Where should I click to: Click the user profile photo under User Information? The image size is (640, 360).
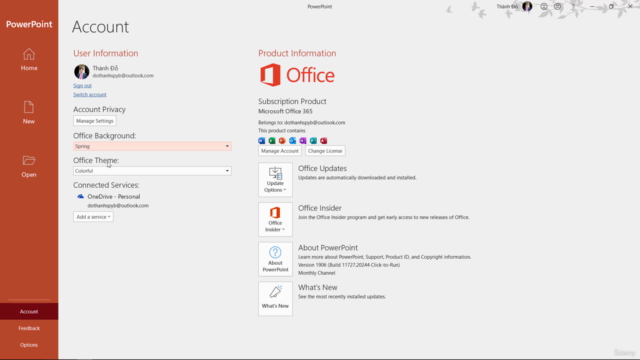pos(82,72)
